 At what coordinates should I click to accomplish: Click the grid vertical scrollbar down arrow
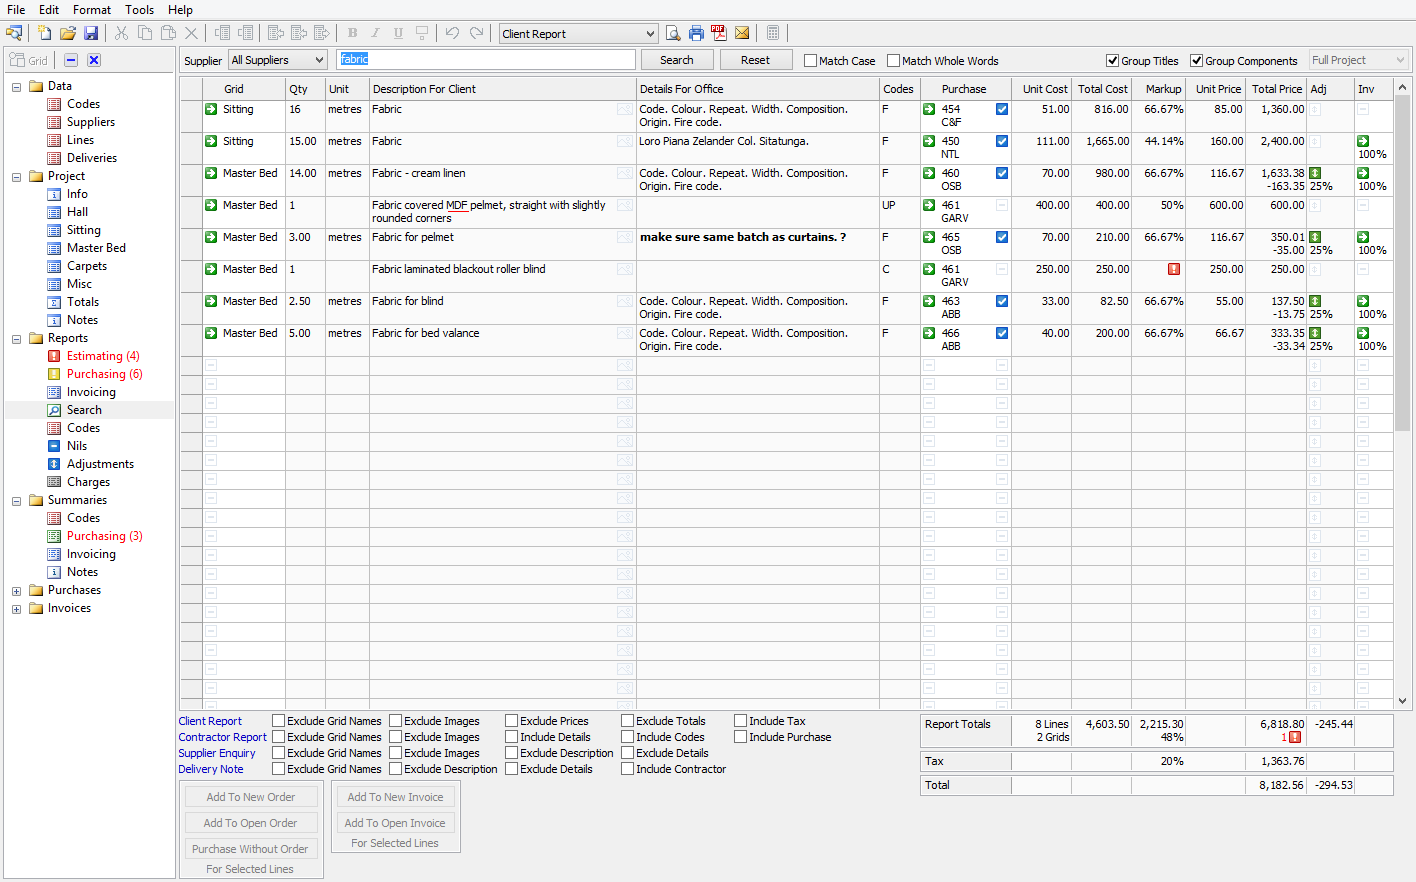(1402, 701)
